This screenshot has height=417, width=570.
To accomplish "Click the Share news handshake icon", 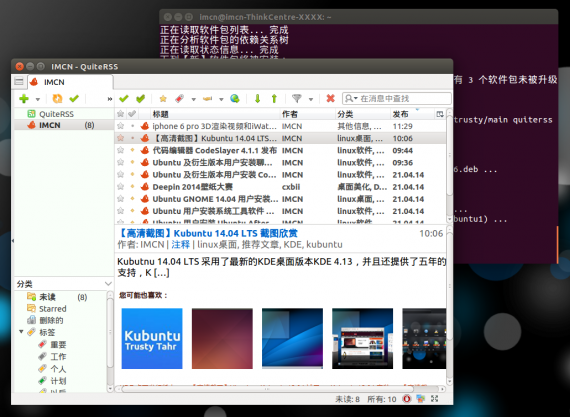I will 208,99.
